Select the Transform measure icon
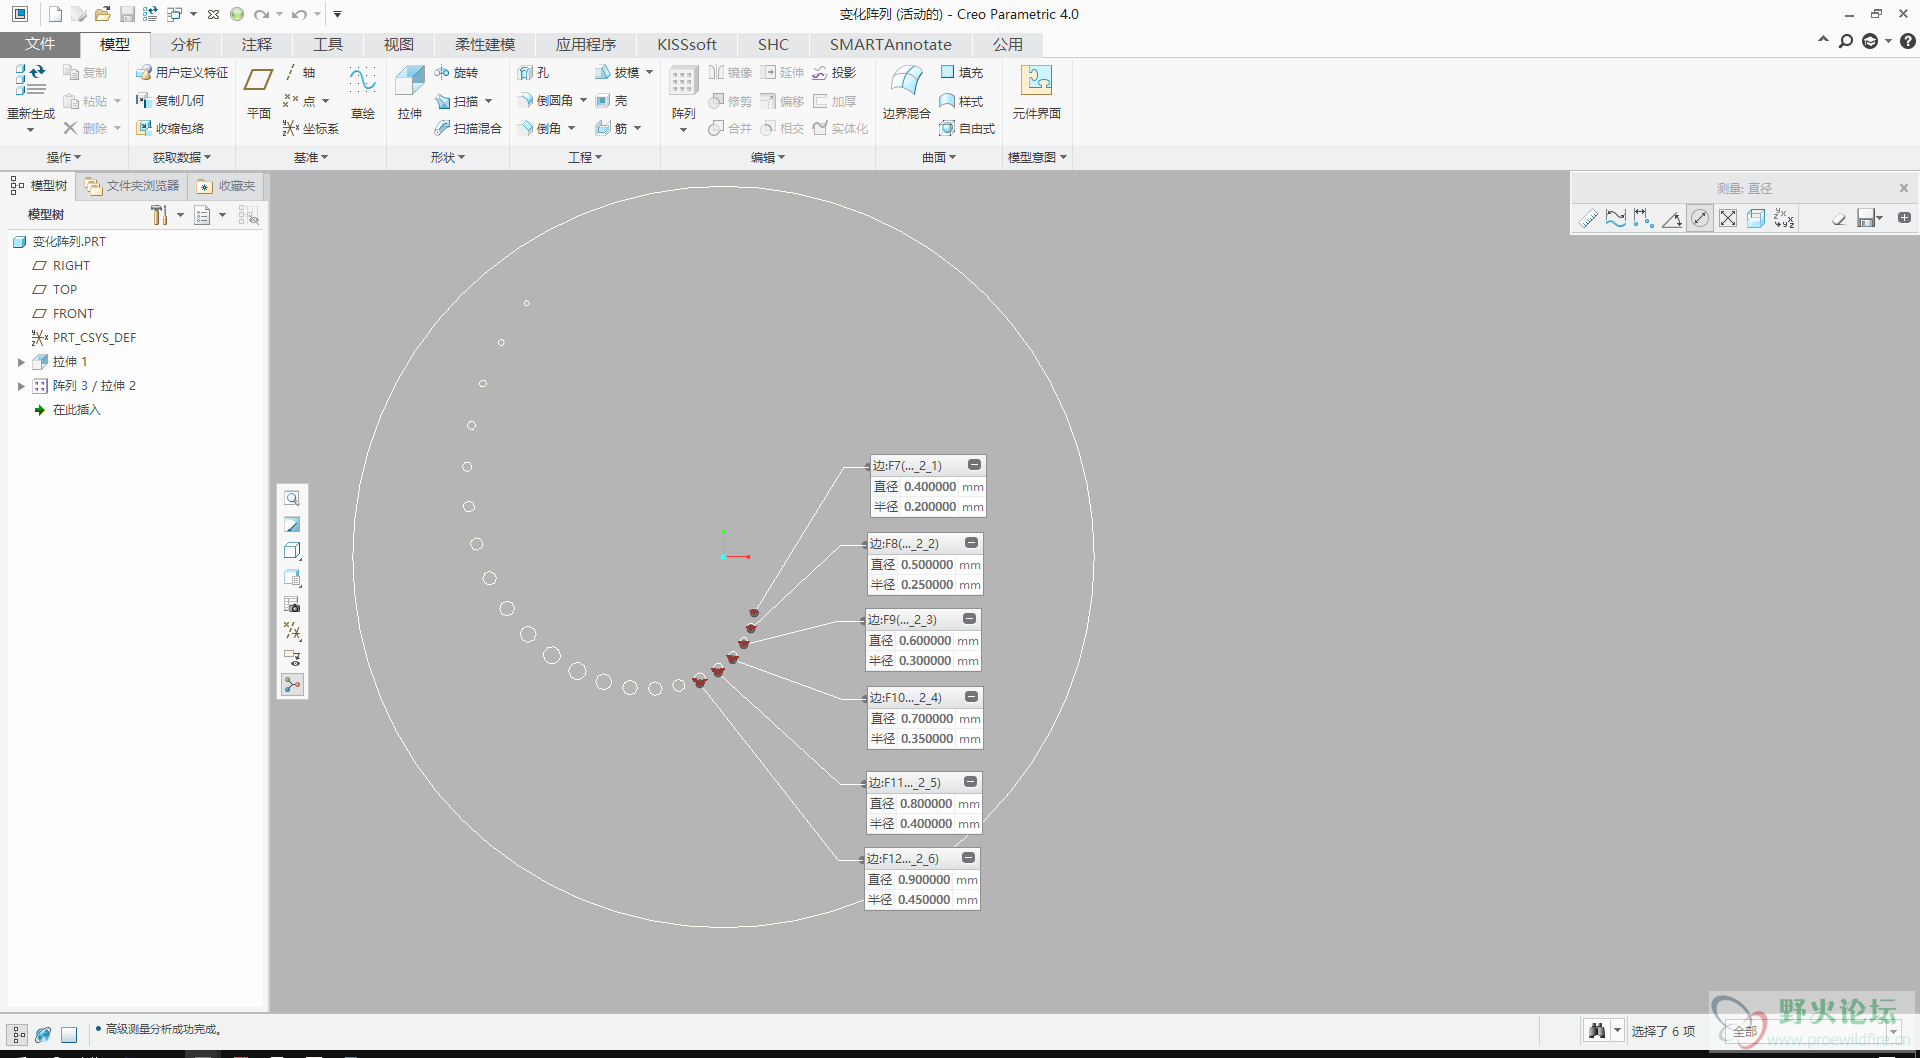This screenshot has height=1058, width=1920. point(1784,218)
